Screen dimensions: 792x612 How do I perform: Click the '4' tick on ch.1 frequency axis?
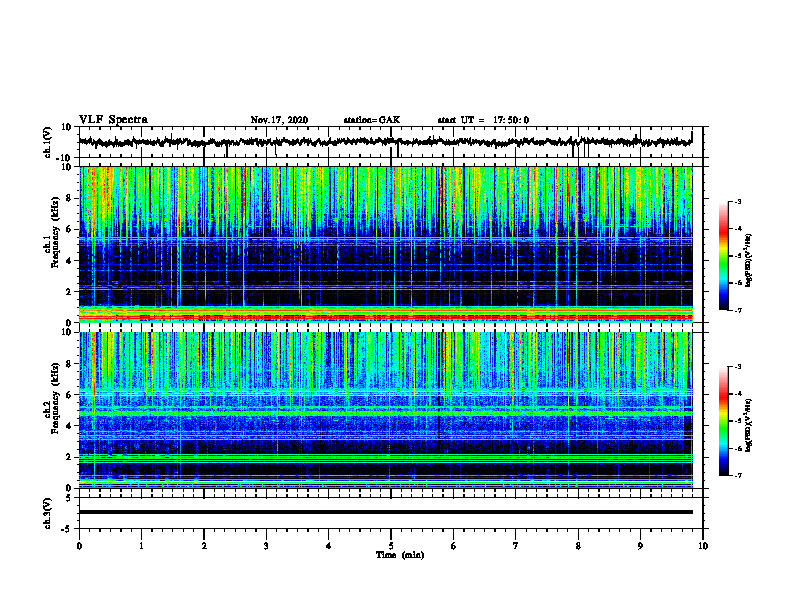point(69,261)
